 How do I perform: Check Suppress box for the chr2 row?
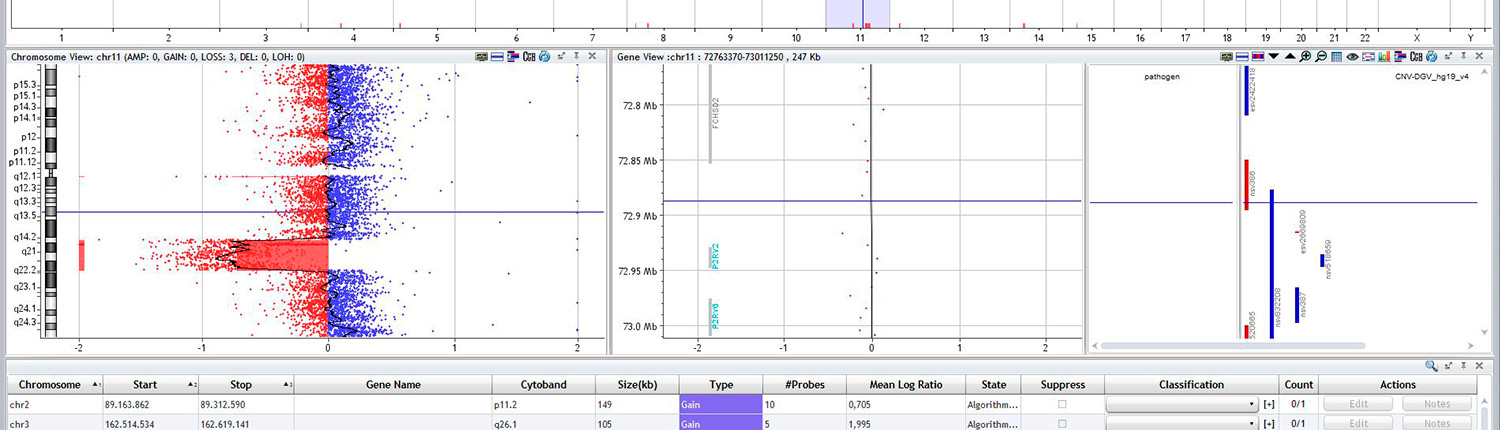[x=1062, y=404]
